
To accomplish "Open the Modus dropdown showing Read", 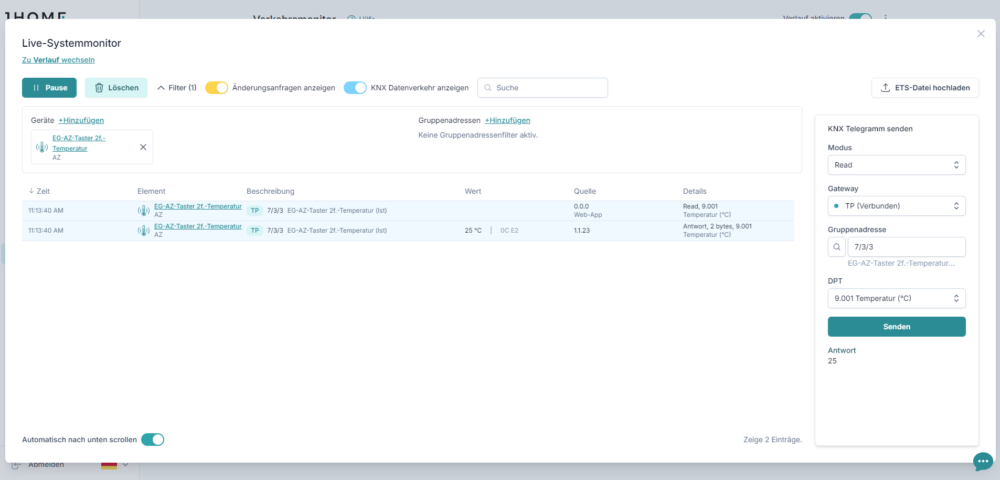I will 897,165.
